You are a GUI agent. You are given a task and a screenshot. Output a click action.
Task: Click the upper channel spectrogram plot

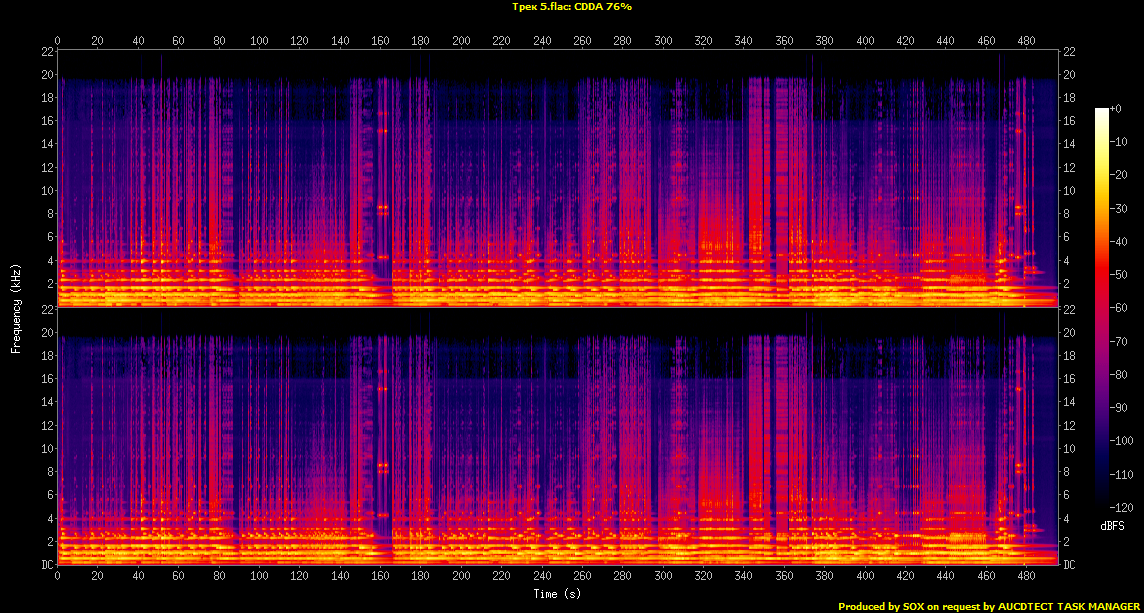pos(558,178)
